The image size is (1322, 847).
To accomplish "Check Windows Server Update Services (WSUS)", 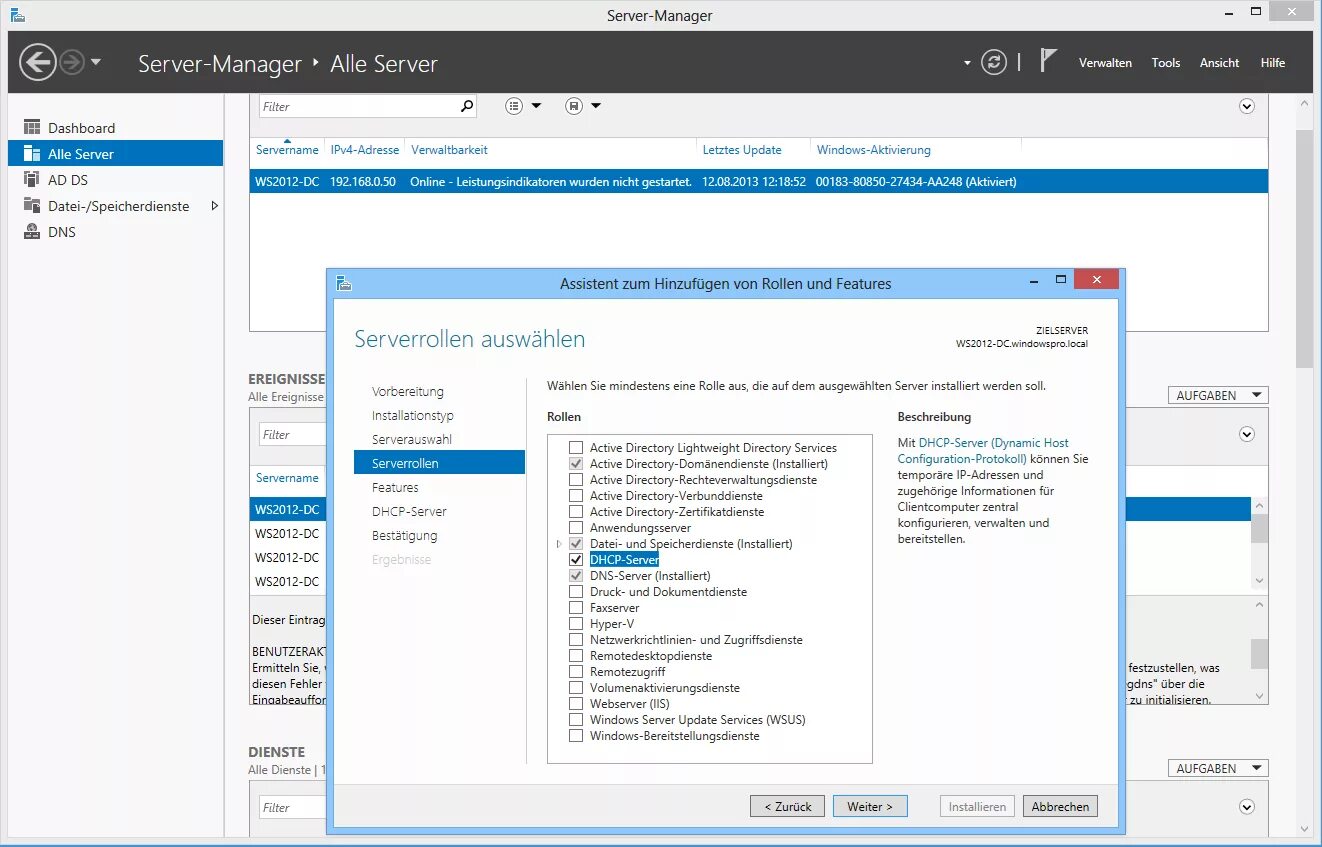I will tap(575, 720).
